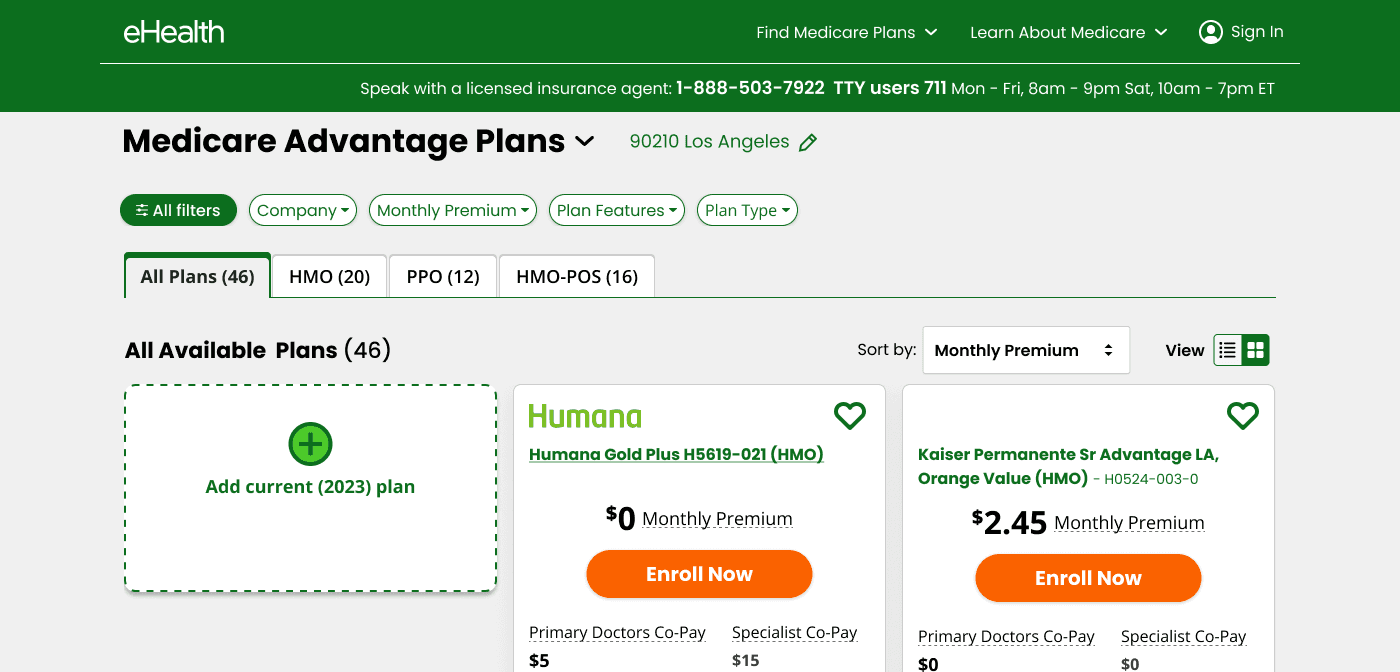1400x672 pixels.
Task: Open the Sort by Monthly Premium select
Action: click(x=1026, y=350)
